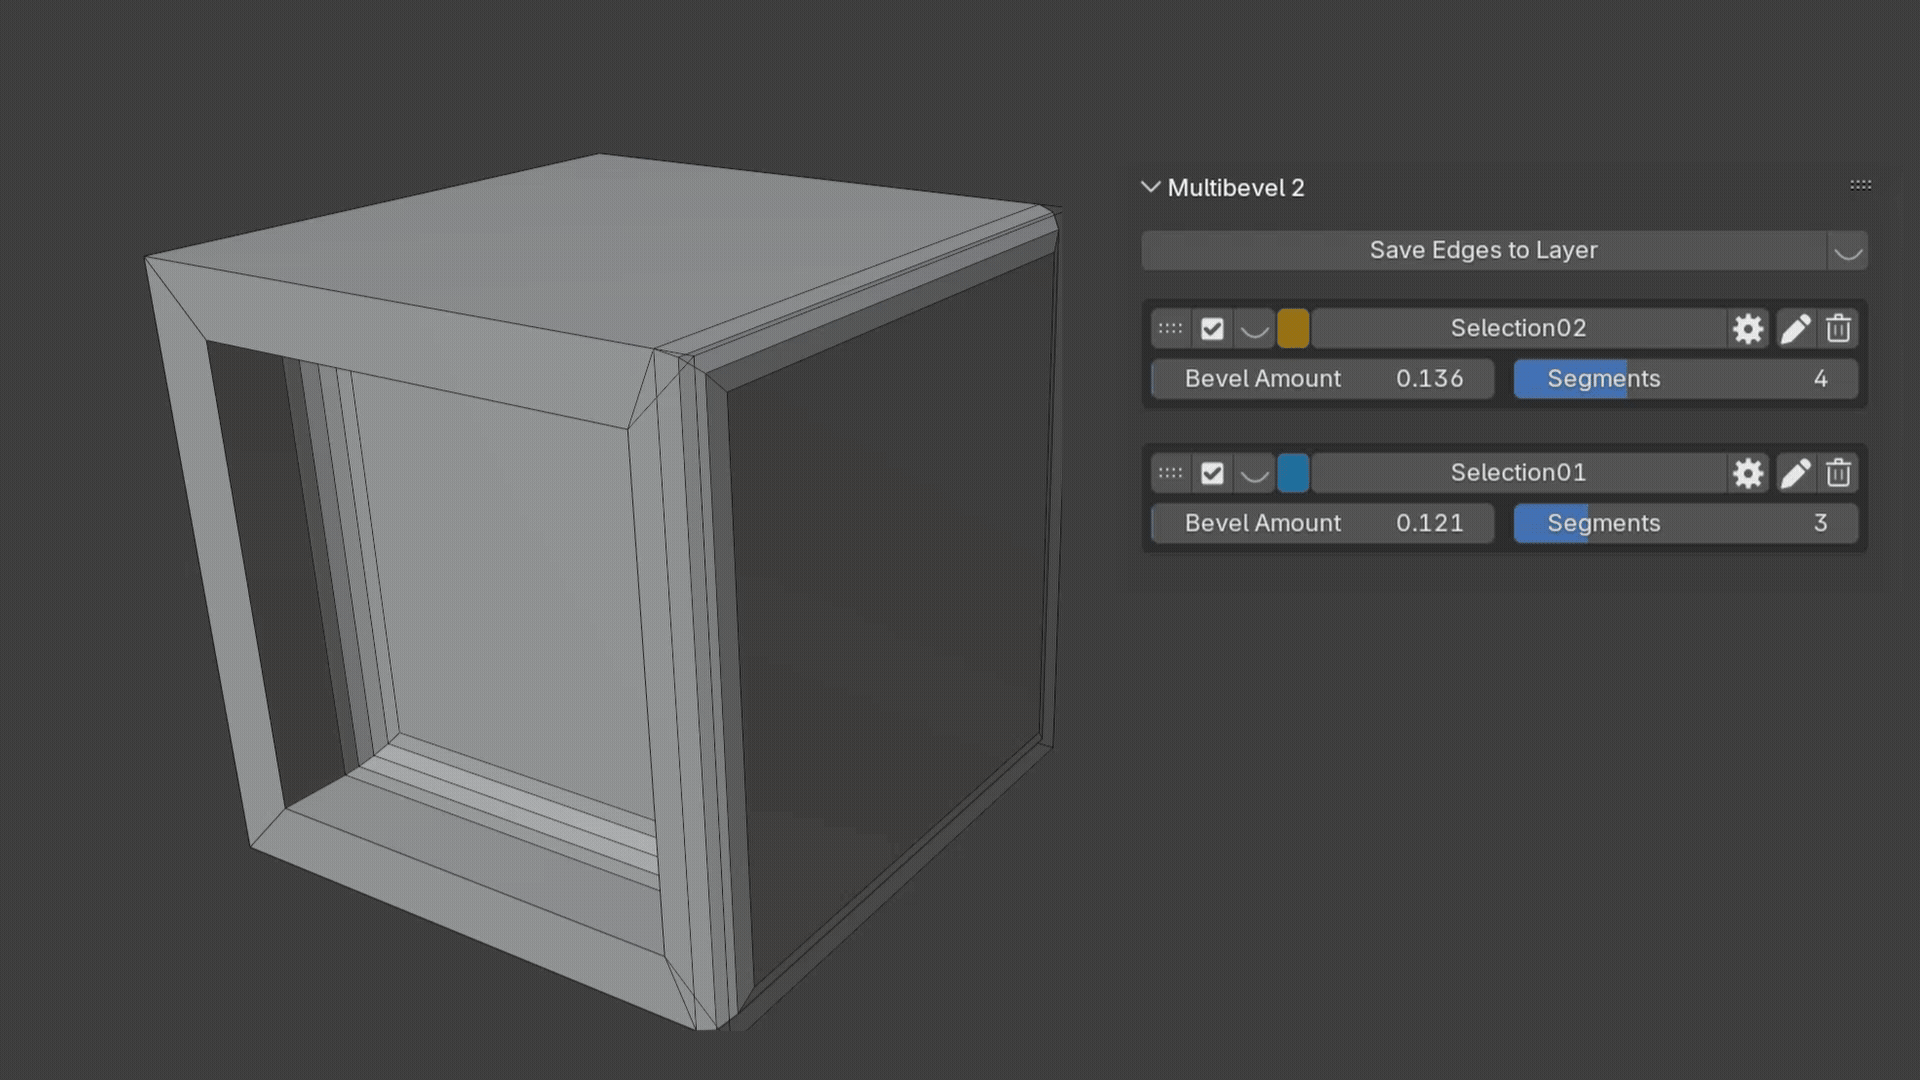Click Selection02 row drag handle

(x=1170, y=328)
